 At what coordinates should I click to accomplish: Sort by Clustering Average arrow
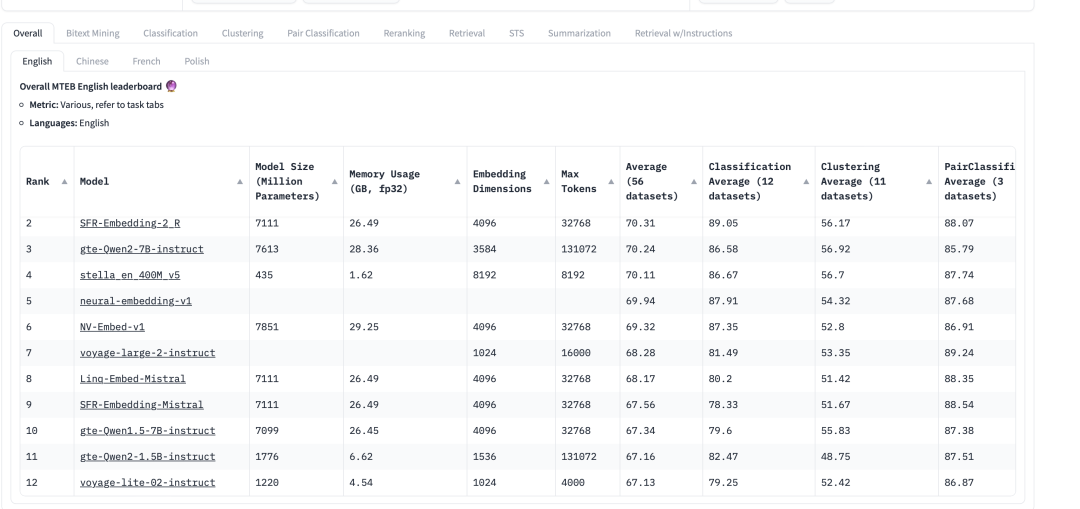(x=930, y=182)
